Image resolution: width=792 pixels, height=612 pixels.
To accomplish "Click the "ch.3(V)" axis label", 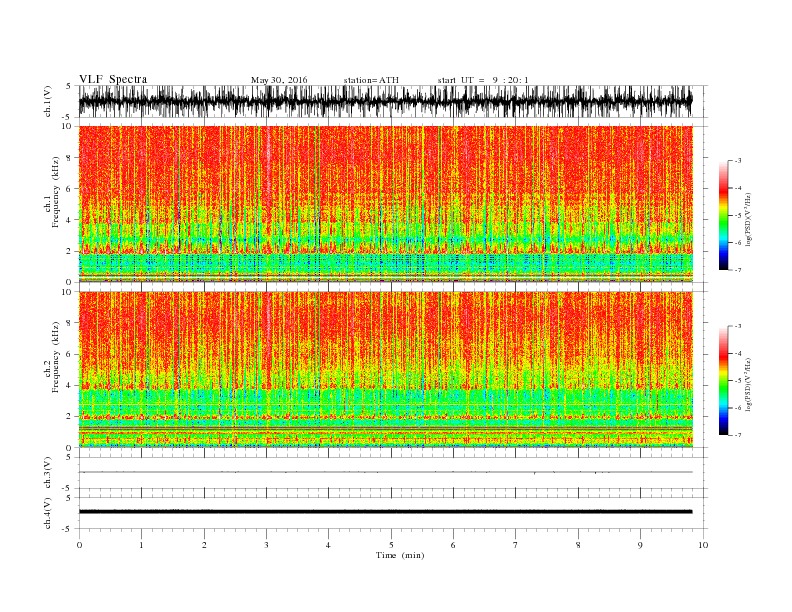I will pyautogui.click(x=48, y=473).
